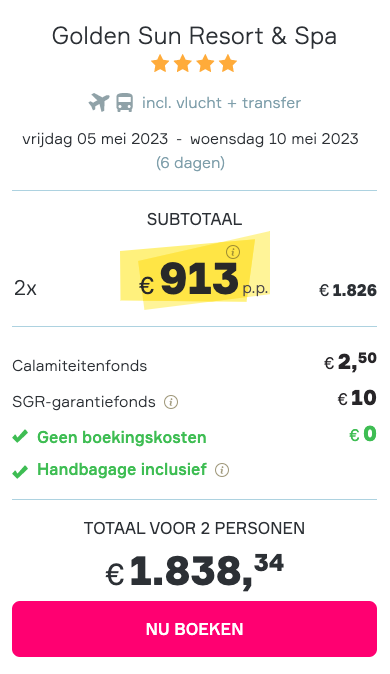Click the Handbagage inclusief label
The height and width of the screenshot is (674, 390).
coord(122,469)
